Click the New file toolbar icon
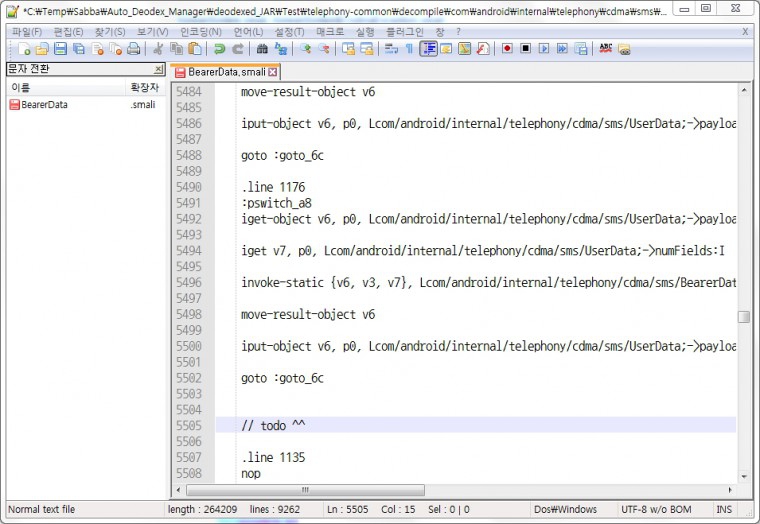 [24, 48]
